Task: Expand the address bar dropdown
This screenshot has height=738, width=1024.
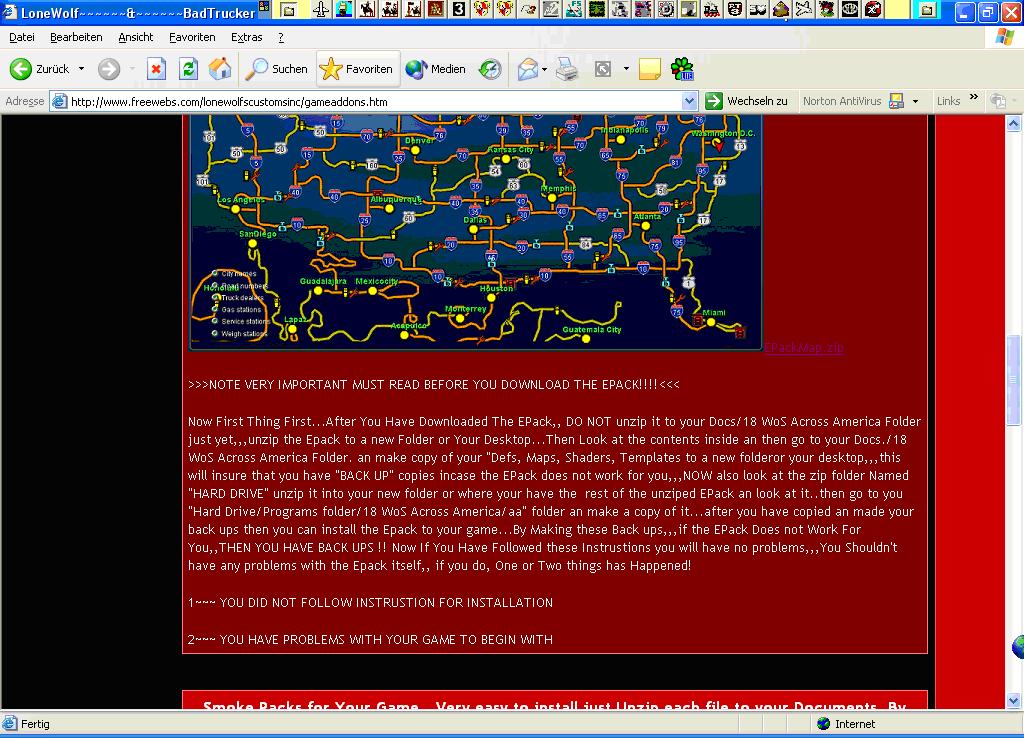Action: tap(689, 101)
